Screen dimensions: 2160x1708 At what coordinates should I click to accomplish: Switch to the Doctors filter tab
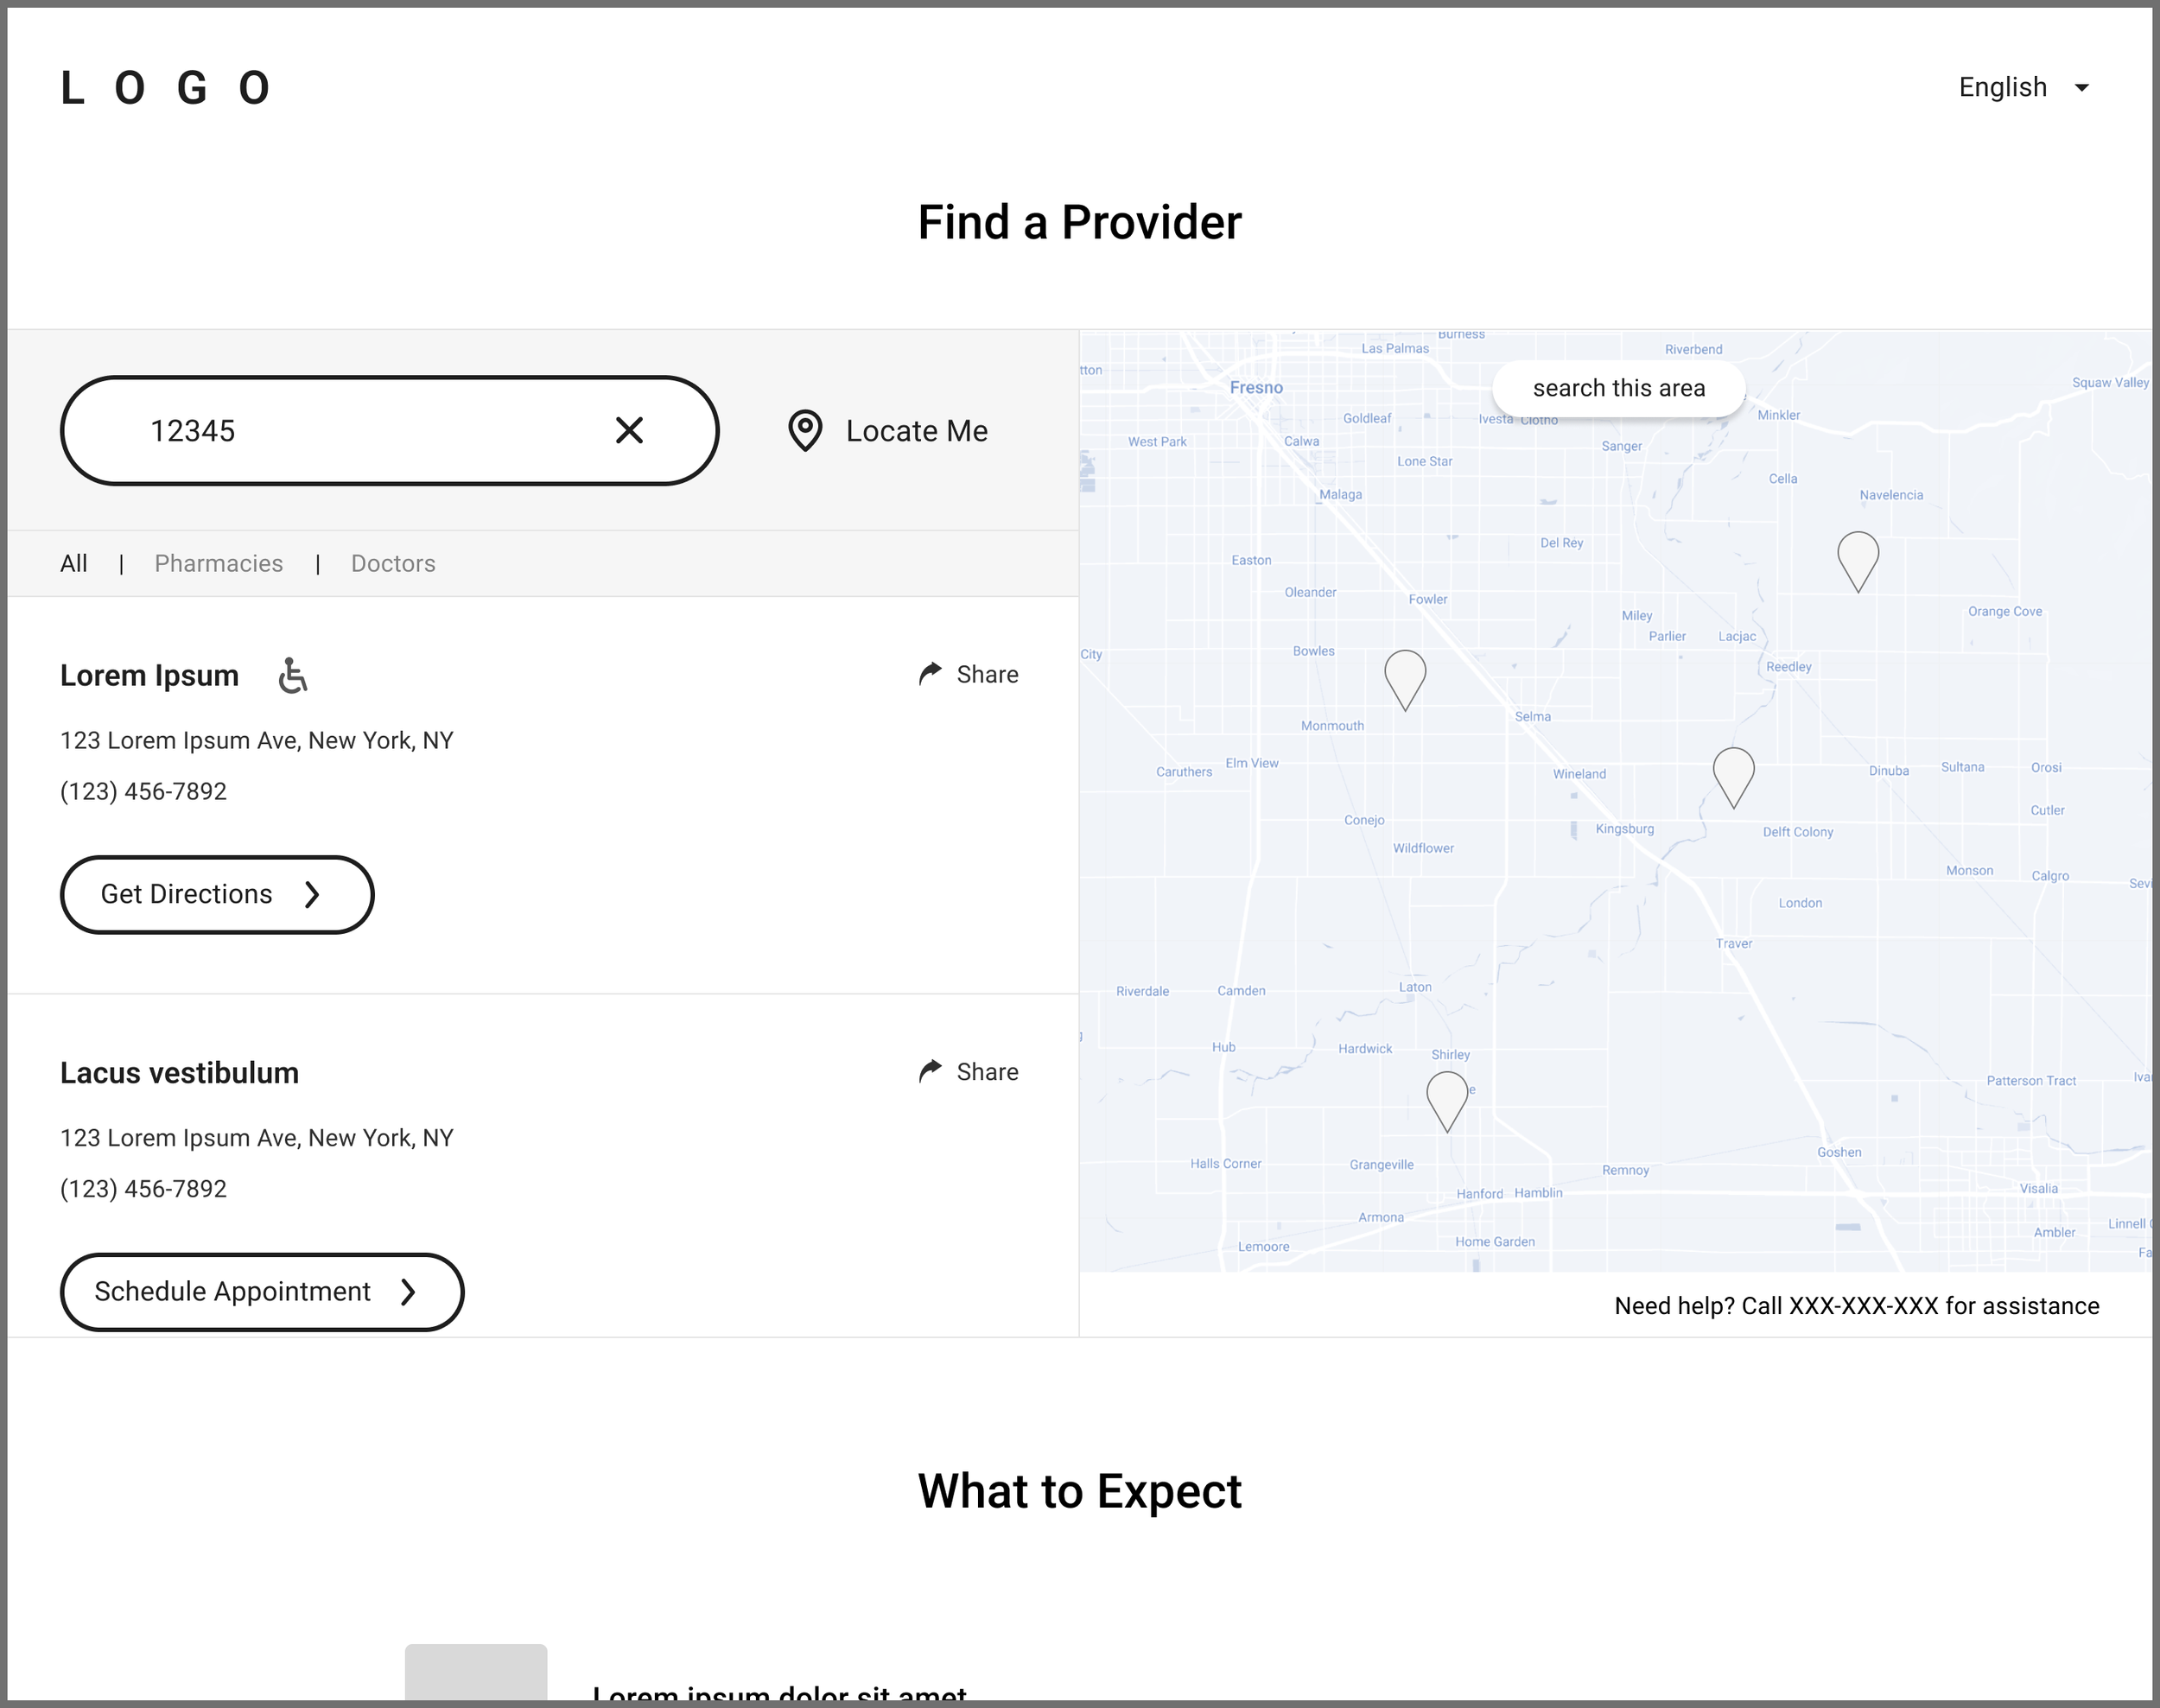click(393, 564)
